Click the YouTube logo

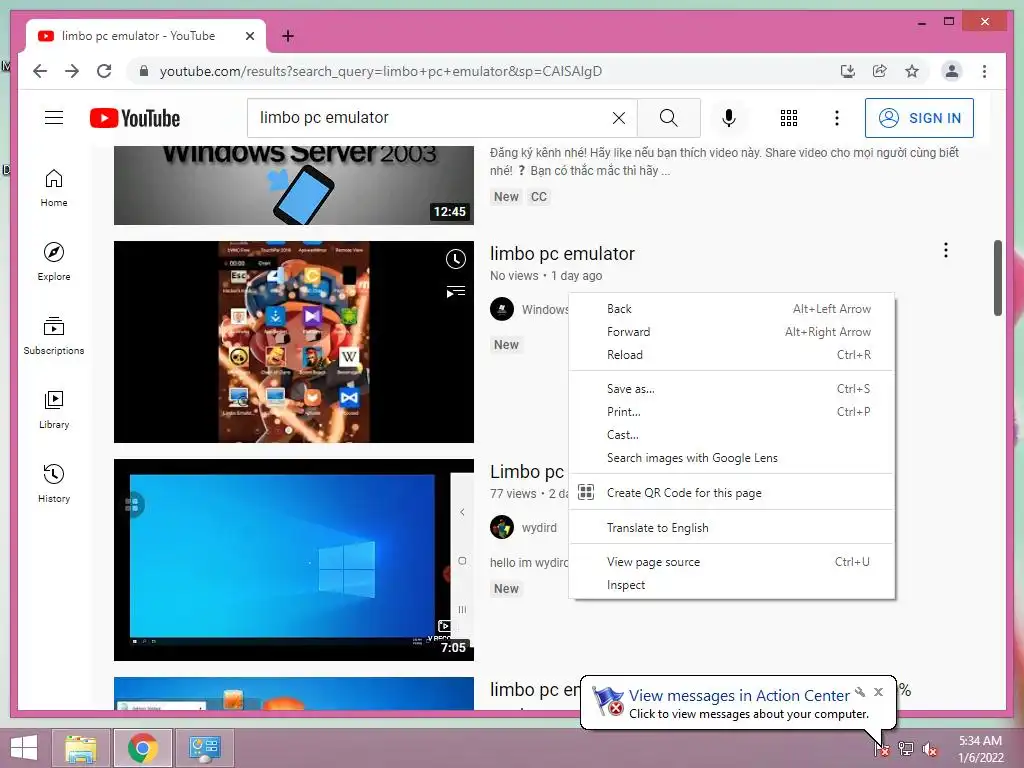(x=135, y=118)
